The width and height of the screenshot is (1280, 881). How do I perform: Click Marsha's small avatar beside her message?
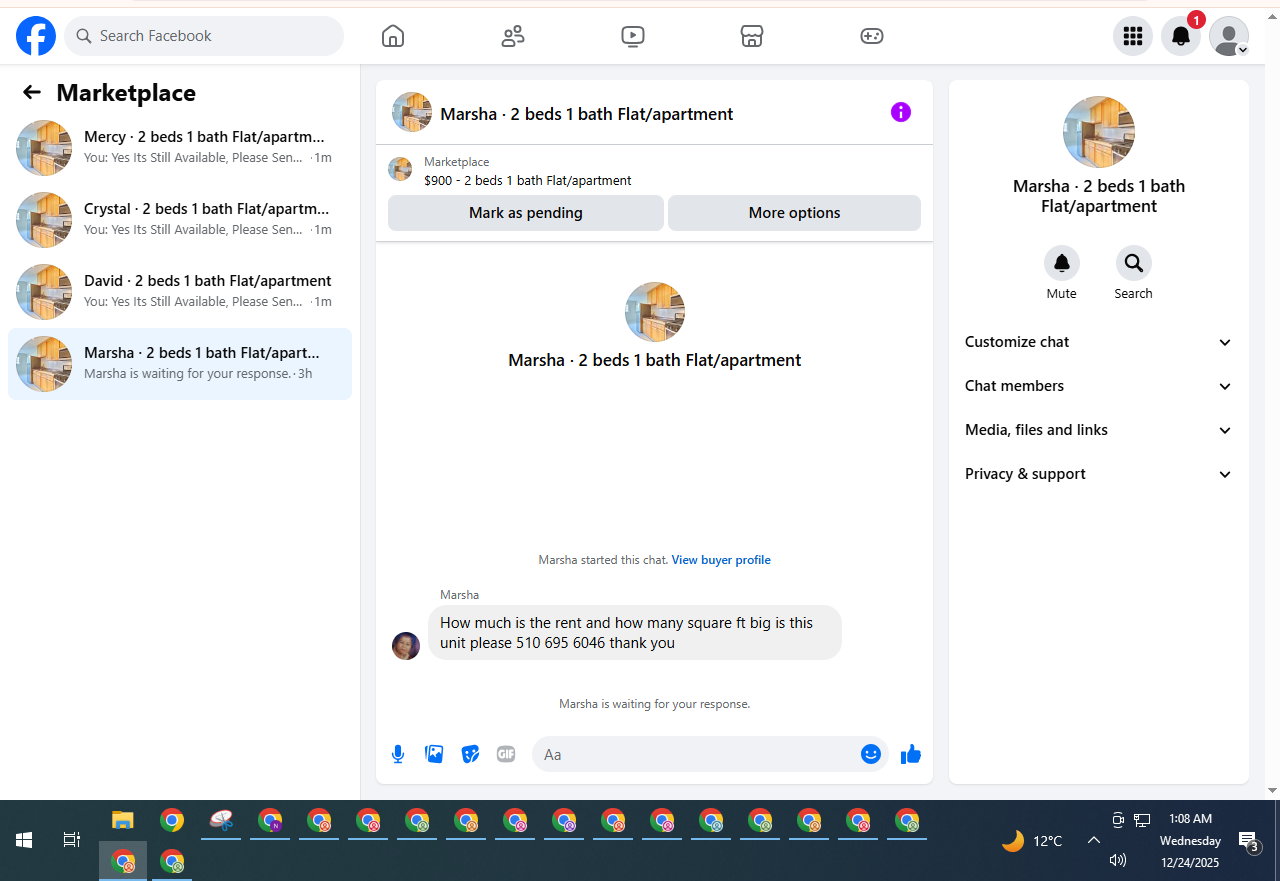click(406, 645)
